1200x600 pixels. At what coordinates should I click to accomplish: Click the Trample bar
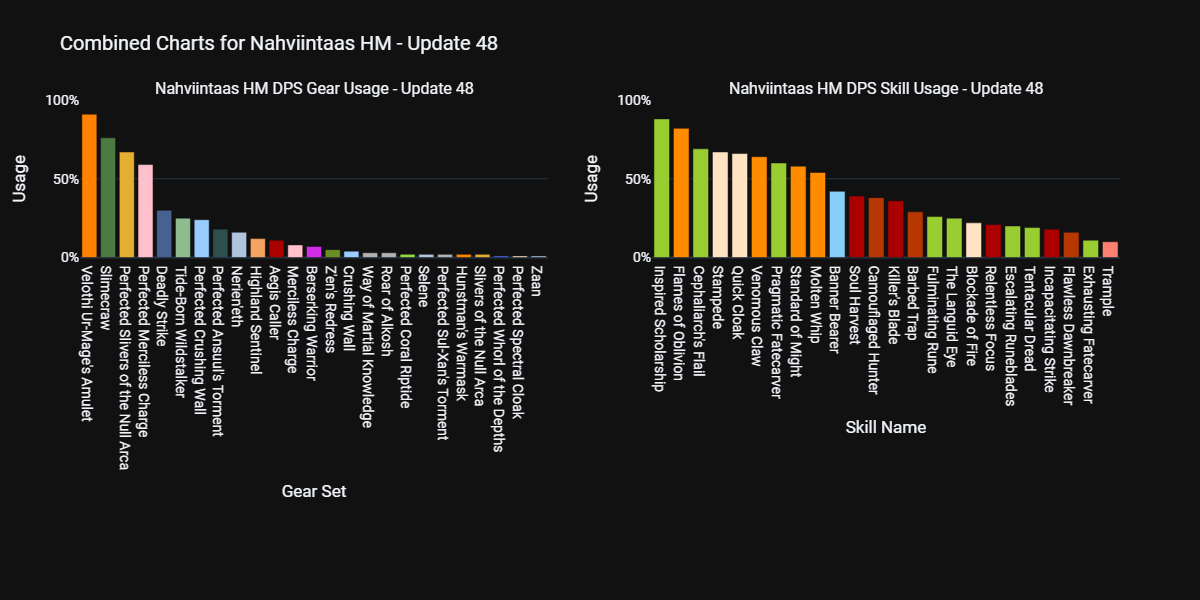pyautogui.click(x=1110, y=250)
